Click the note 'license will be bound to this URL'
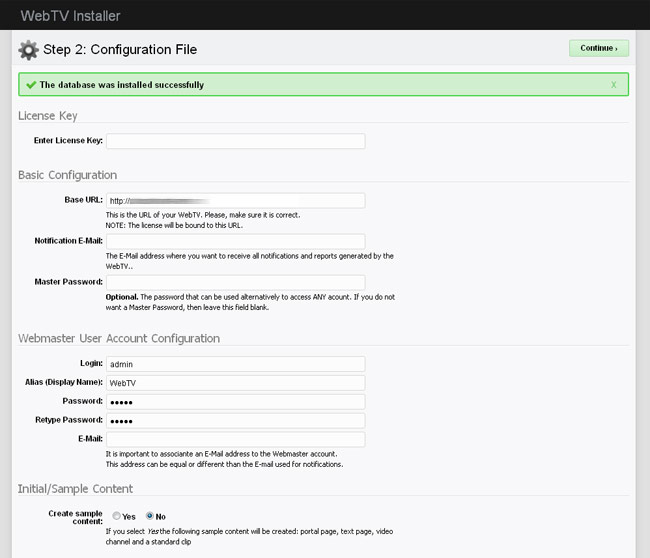 [174, 226]
